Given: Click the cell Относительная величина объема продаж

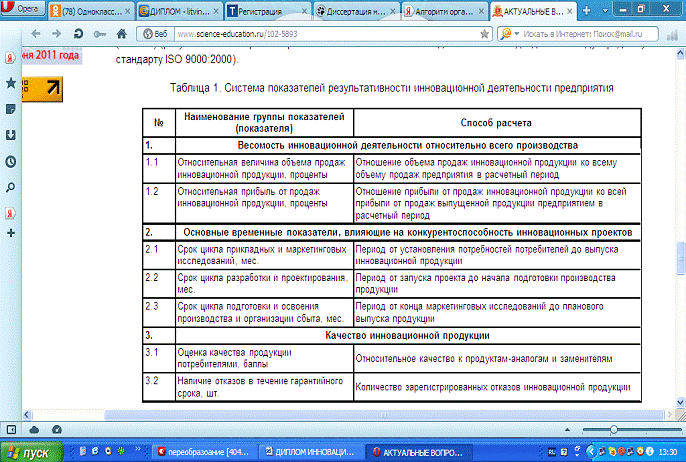Looking at the screenshot, I should click(264, 168).
